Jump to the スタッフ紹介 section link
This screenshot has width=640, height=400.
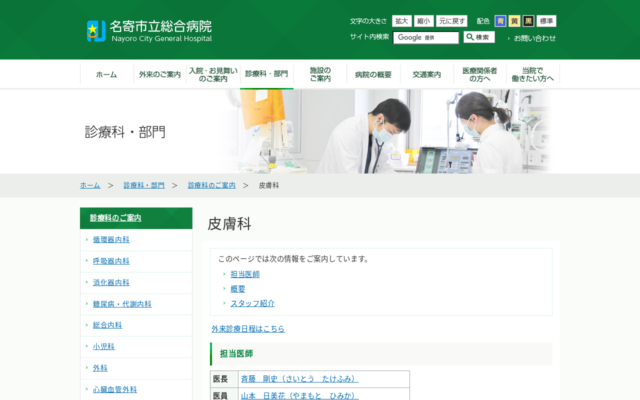(x=252, y=303)
